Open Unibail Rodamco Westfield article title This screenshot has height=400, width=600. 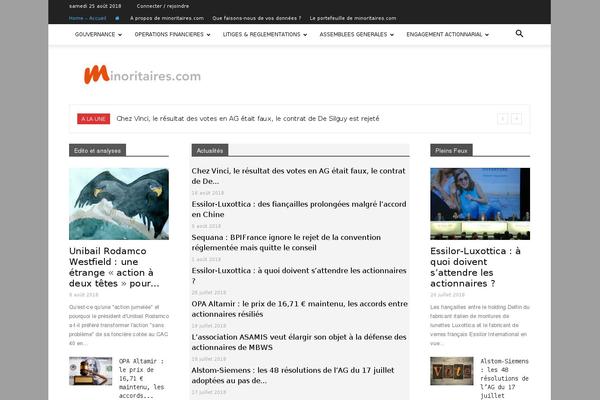[x=114, y=267]
